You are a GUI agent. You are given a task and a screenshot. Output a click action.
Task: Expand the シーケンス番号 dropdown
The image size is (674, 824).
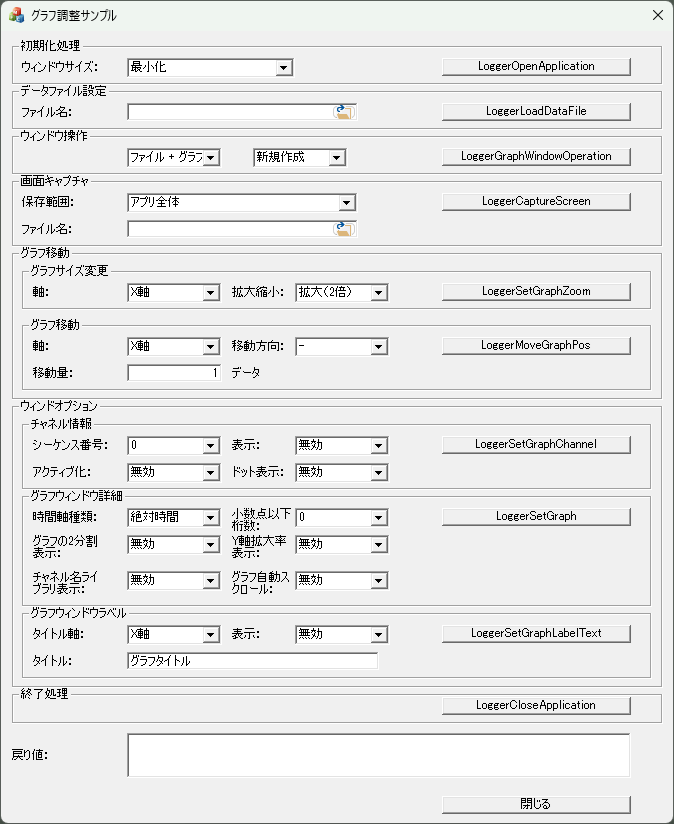point(210,446)
